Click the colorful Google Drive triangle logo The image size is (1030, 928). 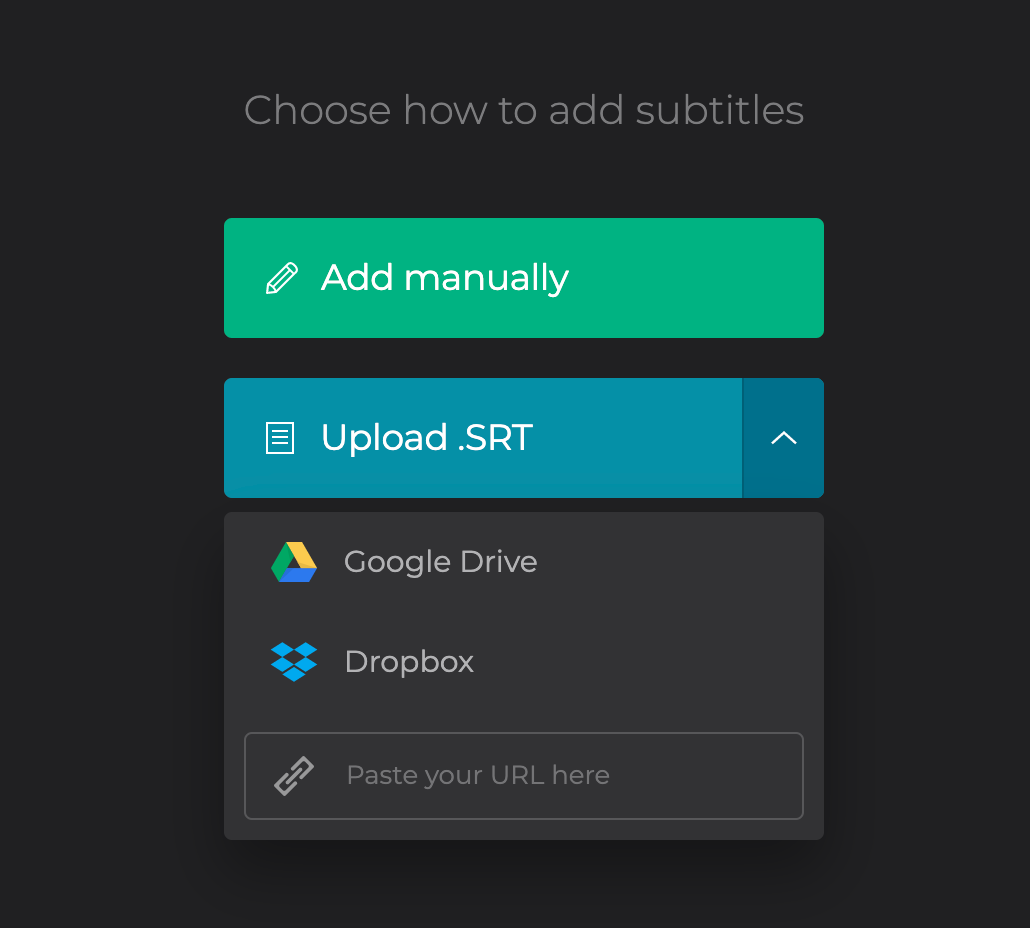coord(294,562)
